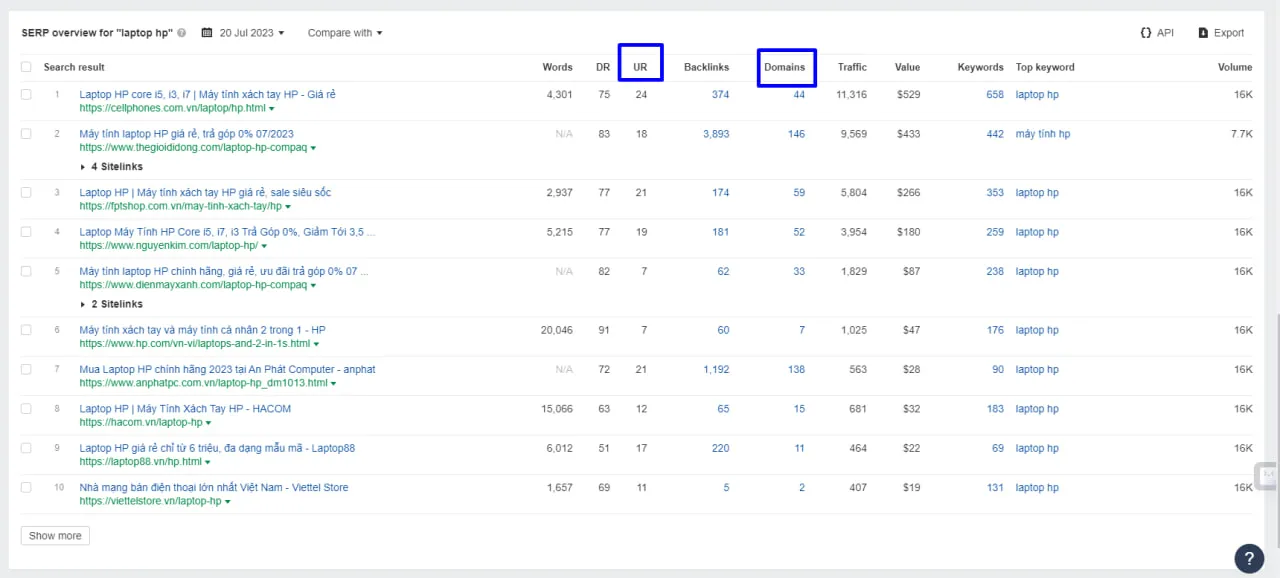This screenshot has width=1280, height=578.
Task: Expand the 4 Sitelinks row
Action: click(111, 166)
